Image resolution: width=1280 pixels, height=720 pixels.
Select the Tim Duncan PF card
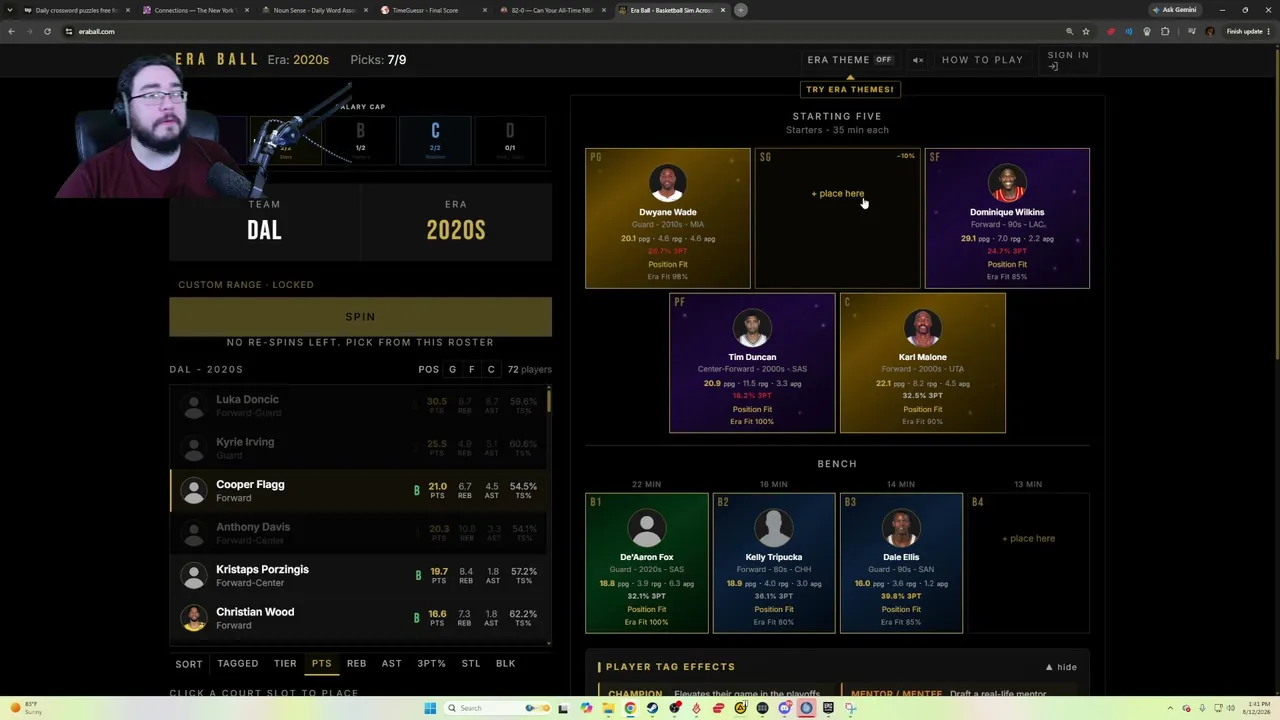752,363
